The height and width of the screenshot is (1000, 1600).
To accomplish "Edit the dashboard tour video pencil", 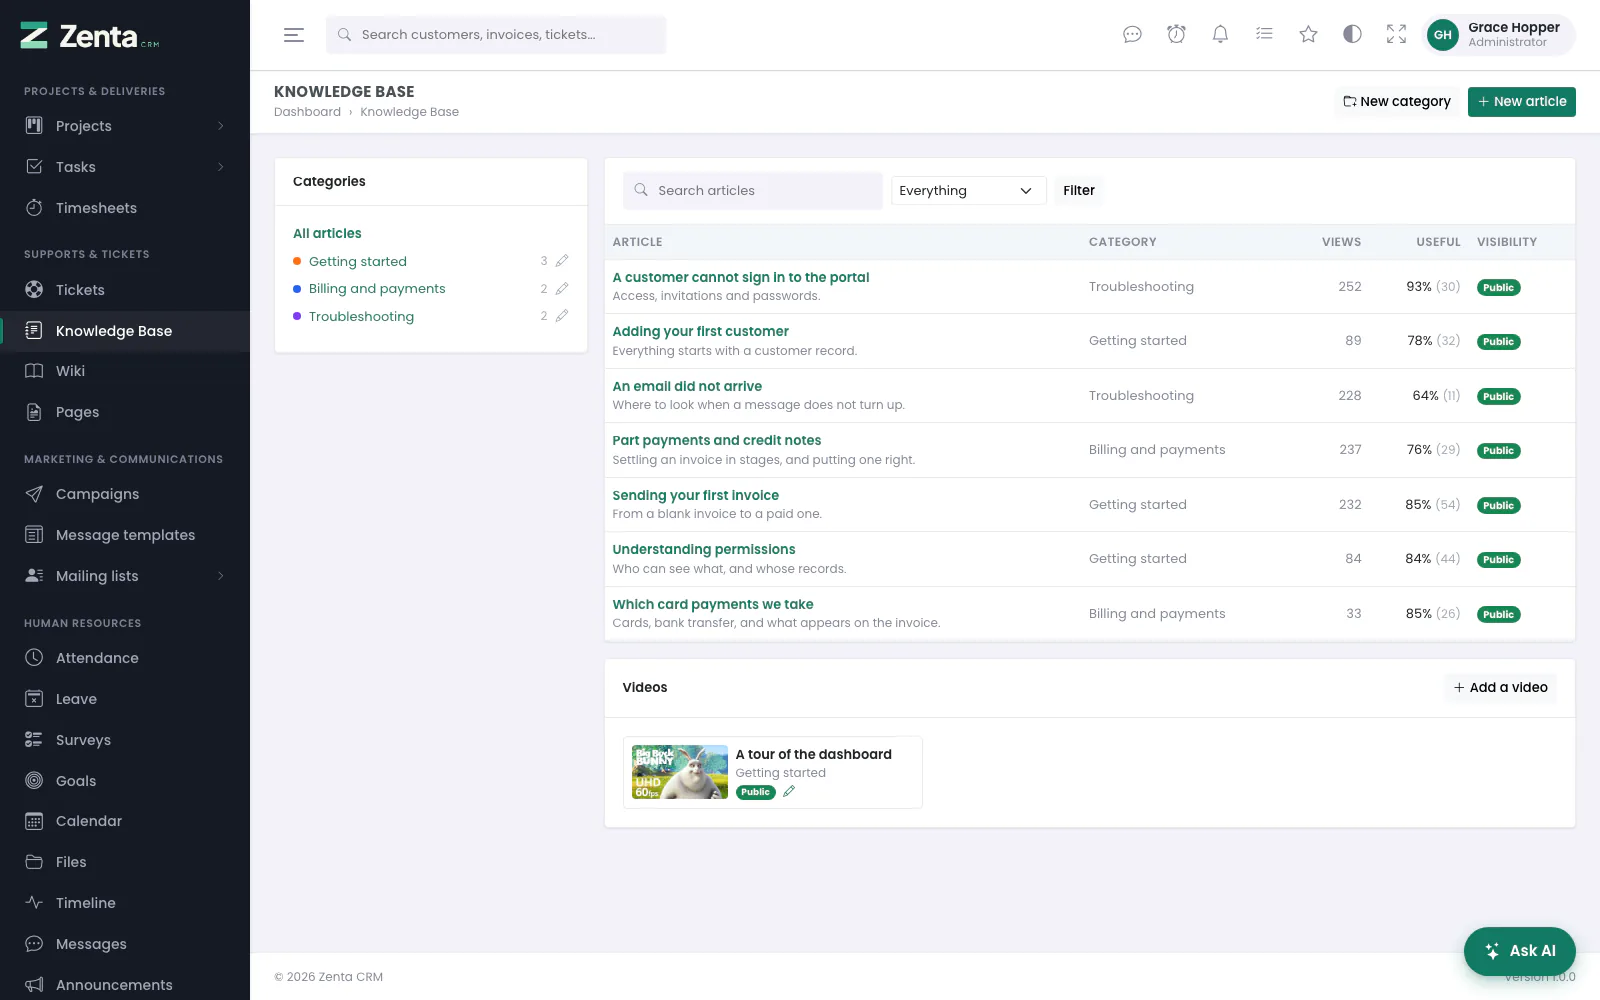I will [789, 792].
